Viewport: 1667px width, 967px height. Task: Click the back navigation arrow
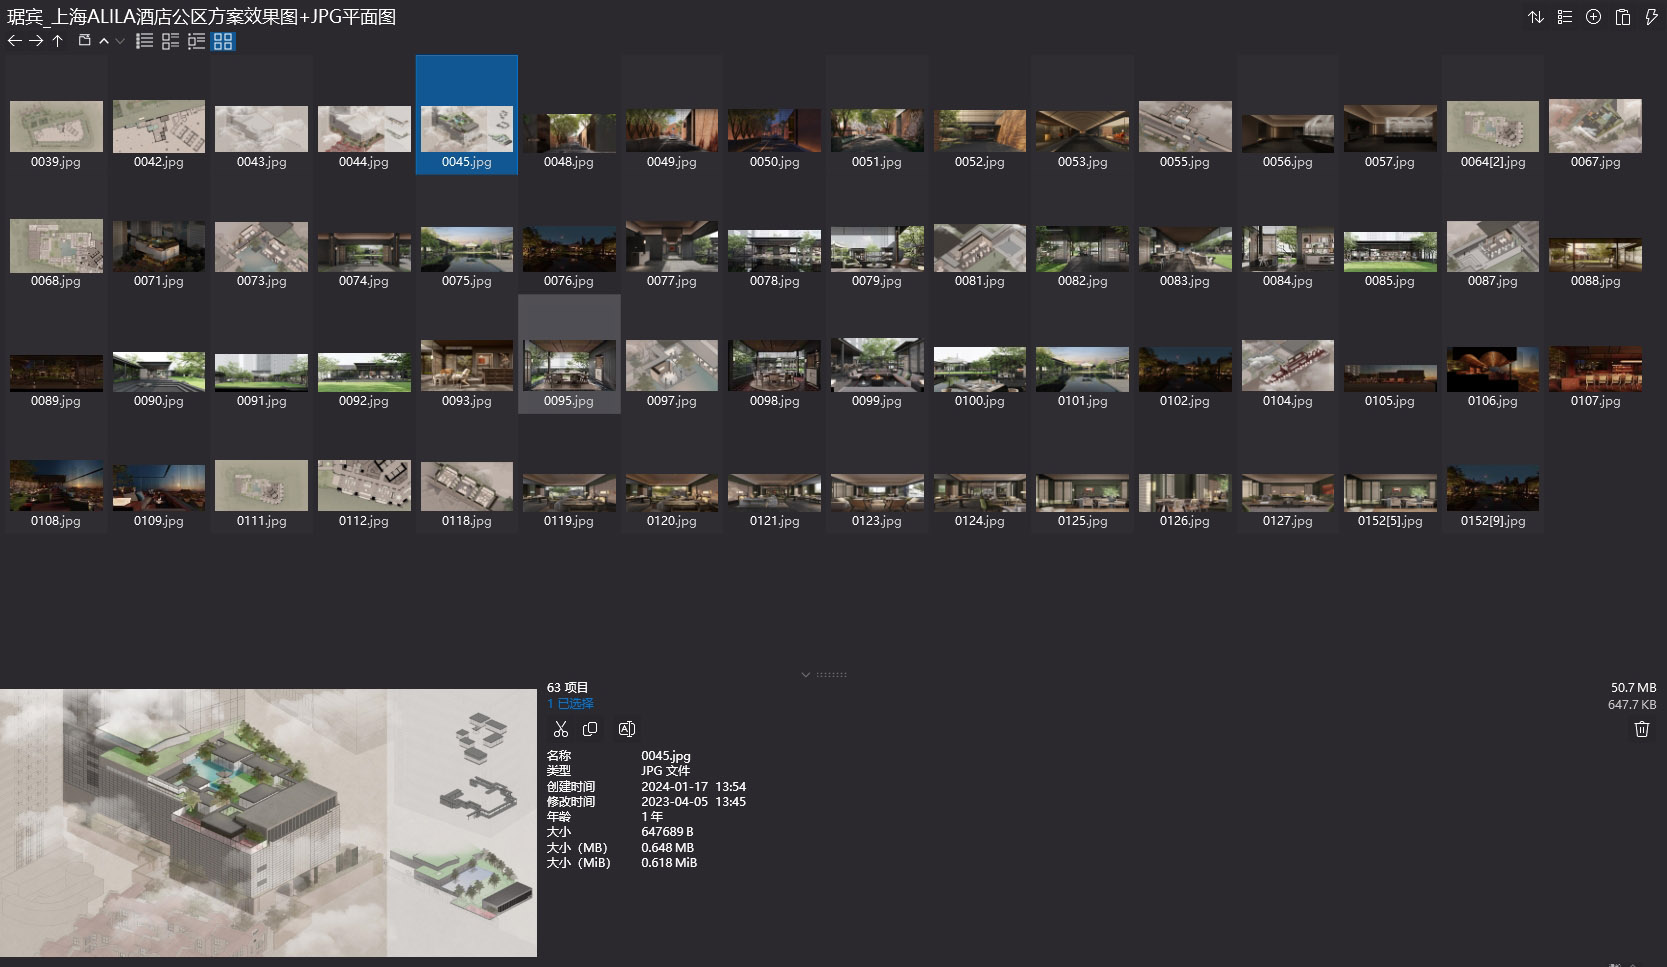tap(14, 41)
